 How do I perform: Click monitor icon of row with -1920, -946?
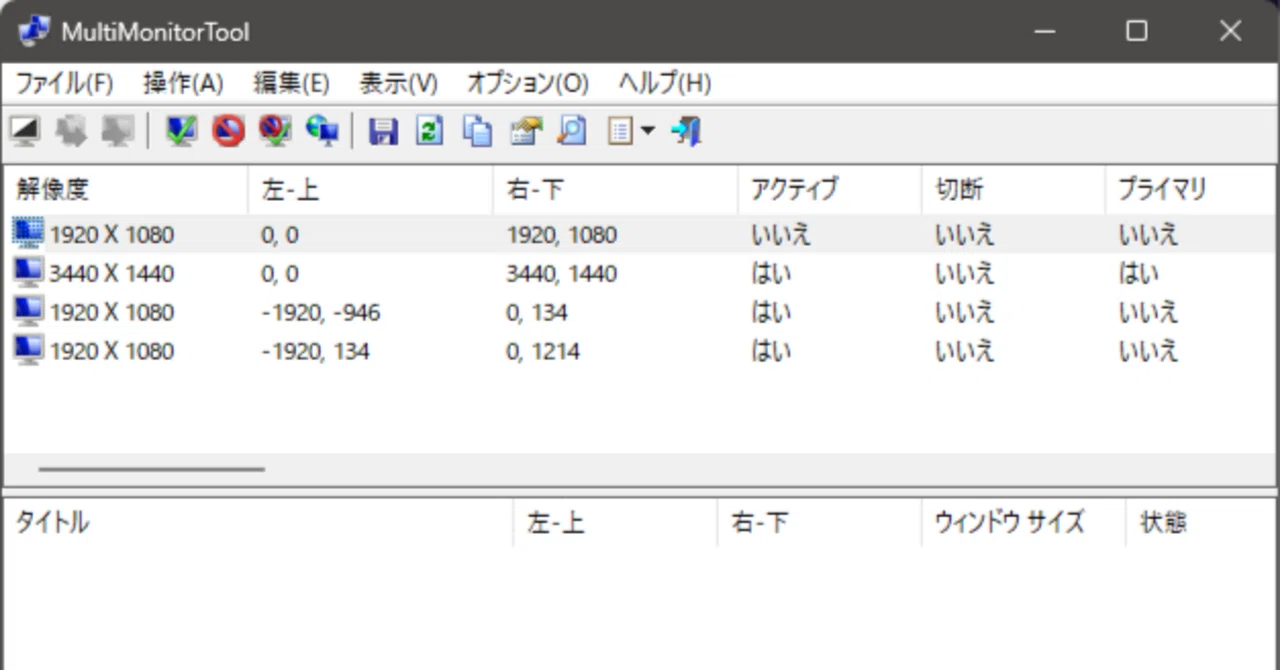pos(28,312)
